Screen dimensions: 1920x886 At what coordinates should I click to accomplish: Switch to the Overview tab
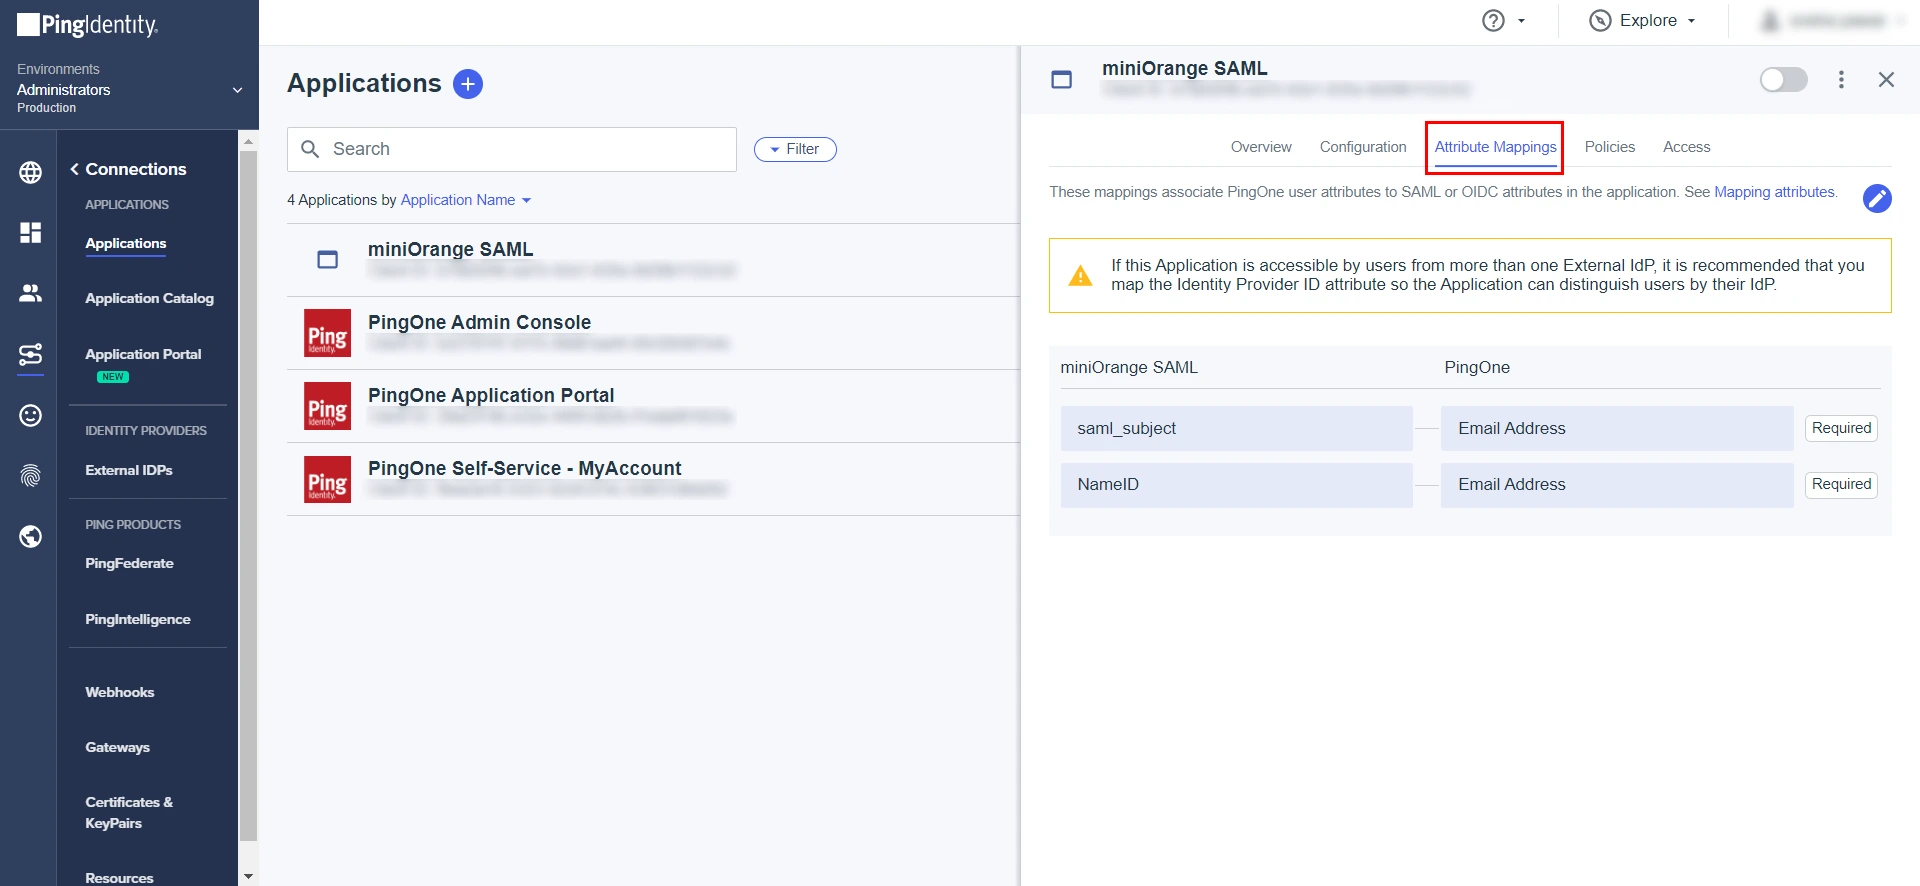[1261, 147]
